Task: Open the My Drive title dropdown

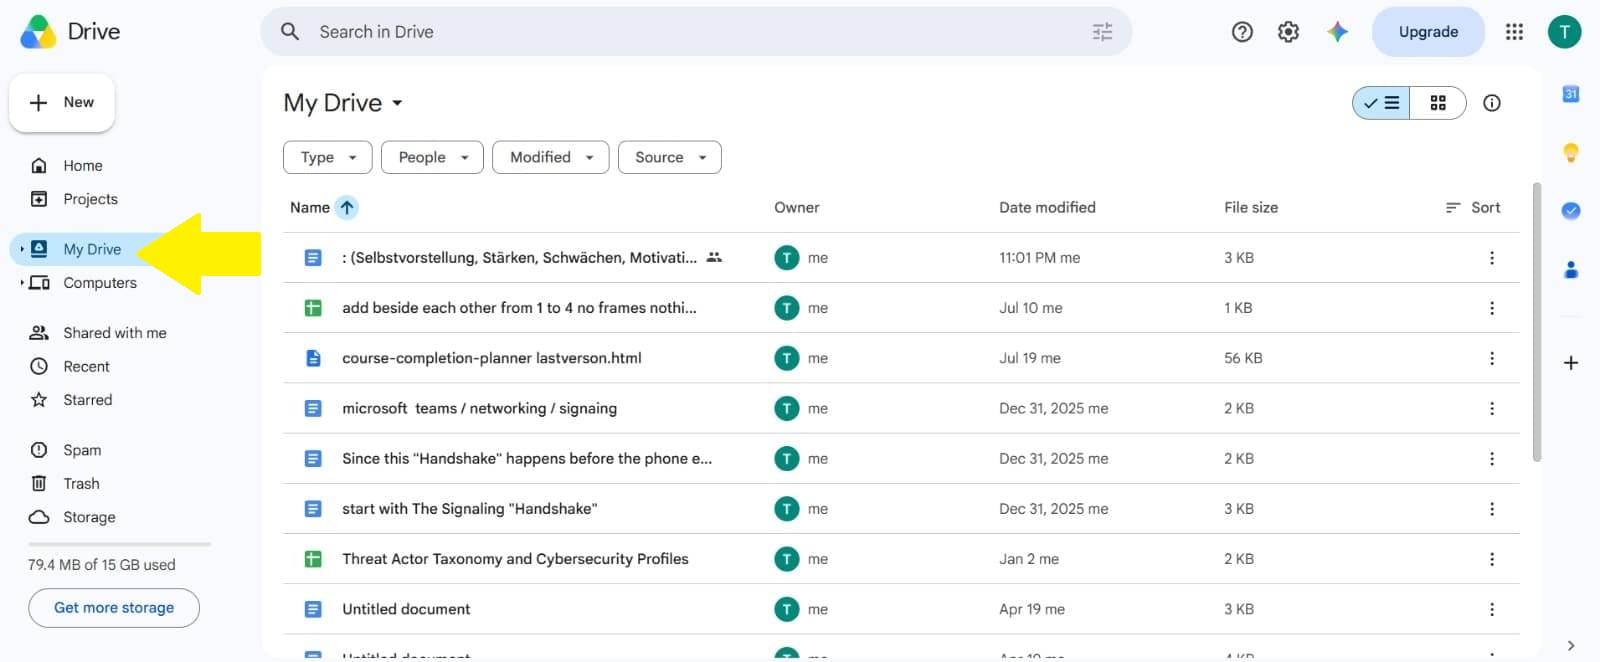Action: point(343,103)
